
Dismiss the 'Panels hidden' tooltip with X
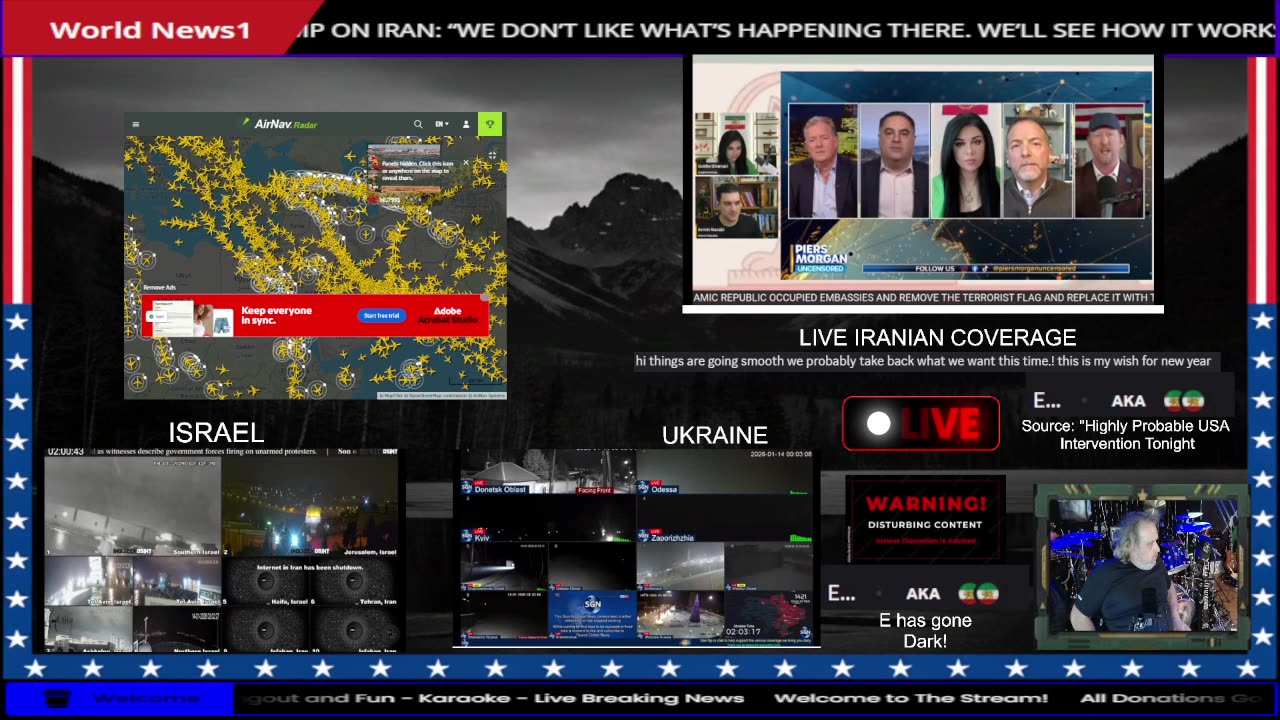(465, 163)
